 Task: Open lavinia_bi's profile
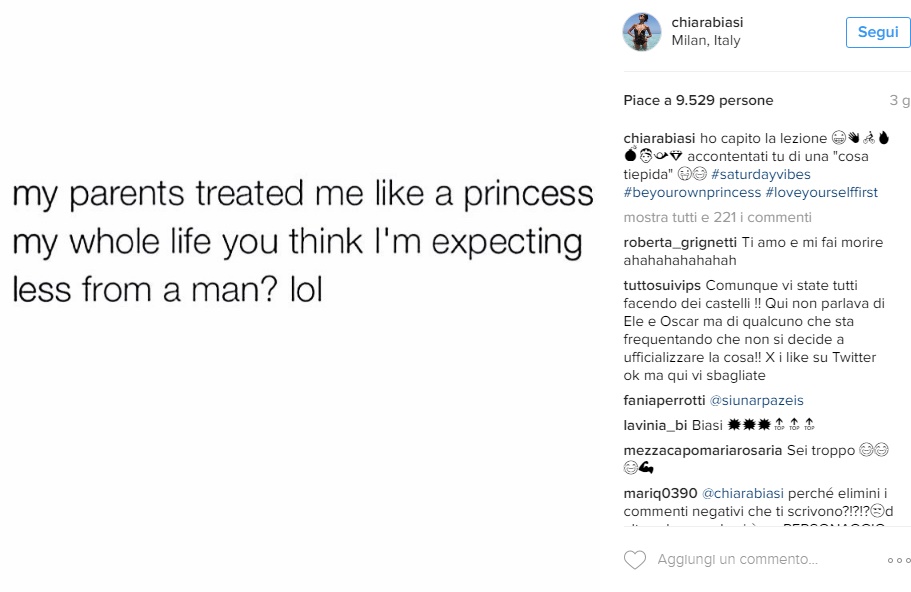(655, 425)
